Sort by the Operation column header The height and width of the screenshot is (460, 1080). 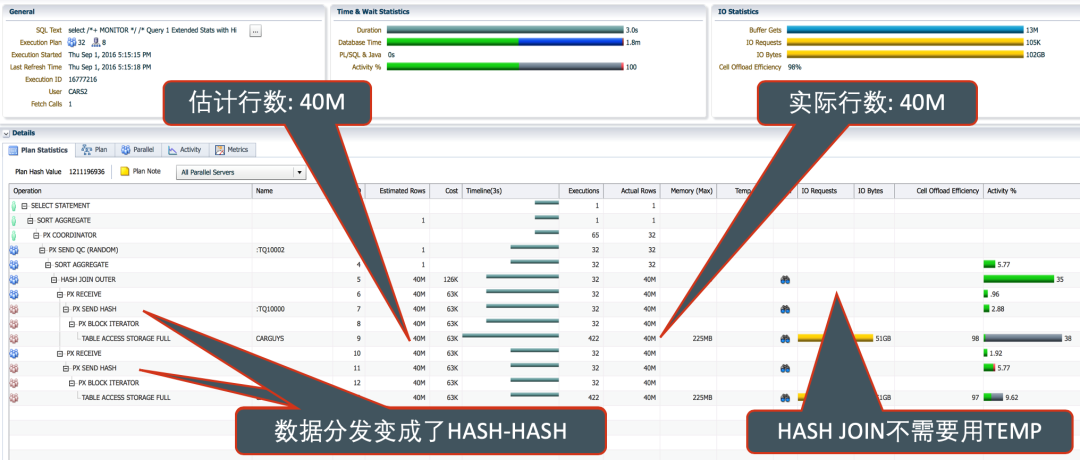tap(131, 191)
